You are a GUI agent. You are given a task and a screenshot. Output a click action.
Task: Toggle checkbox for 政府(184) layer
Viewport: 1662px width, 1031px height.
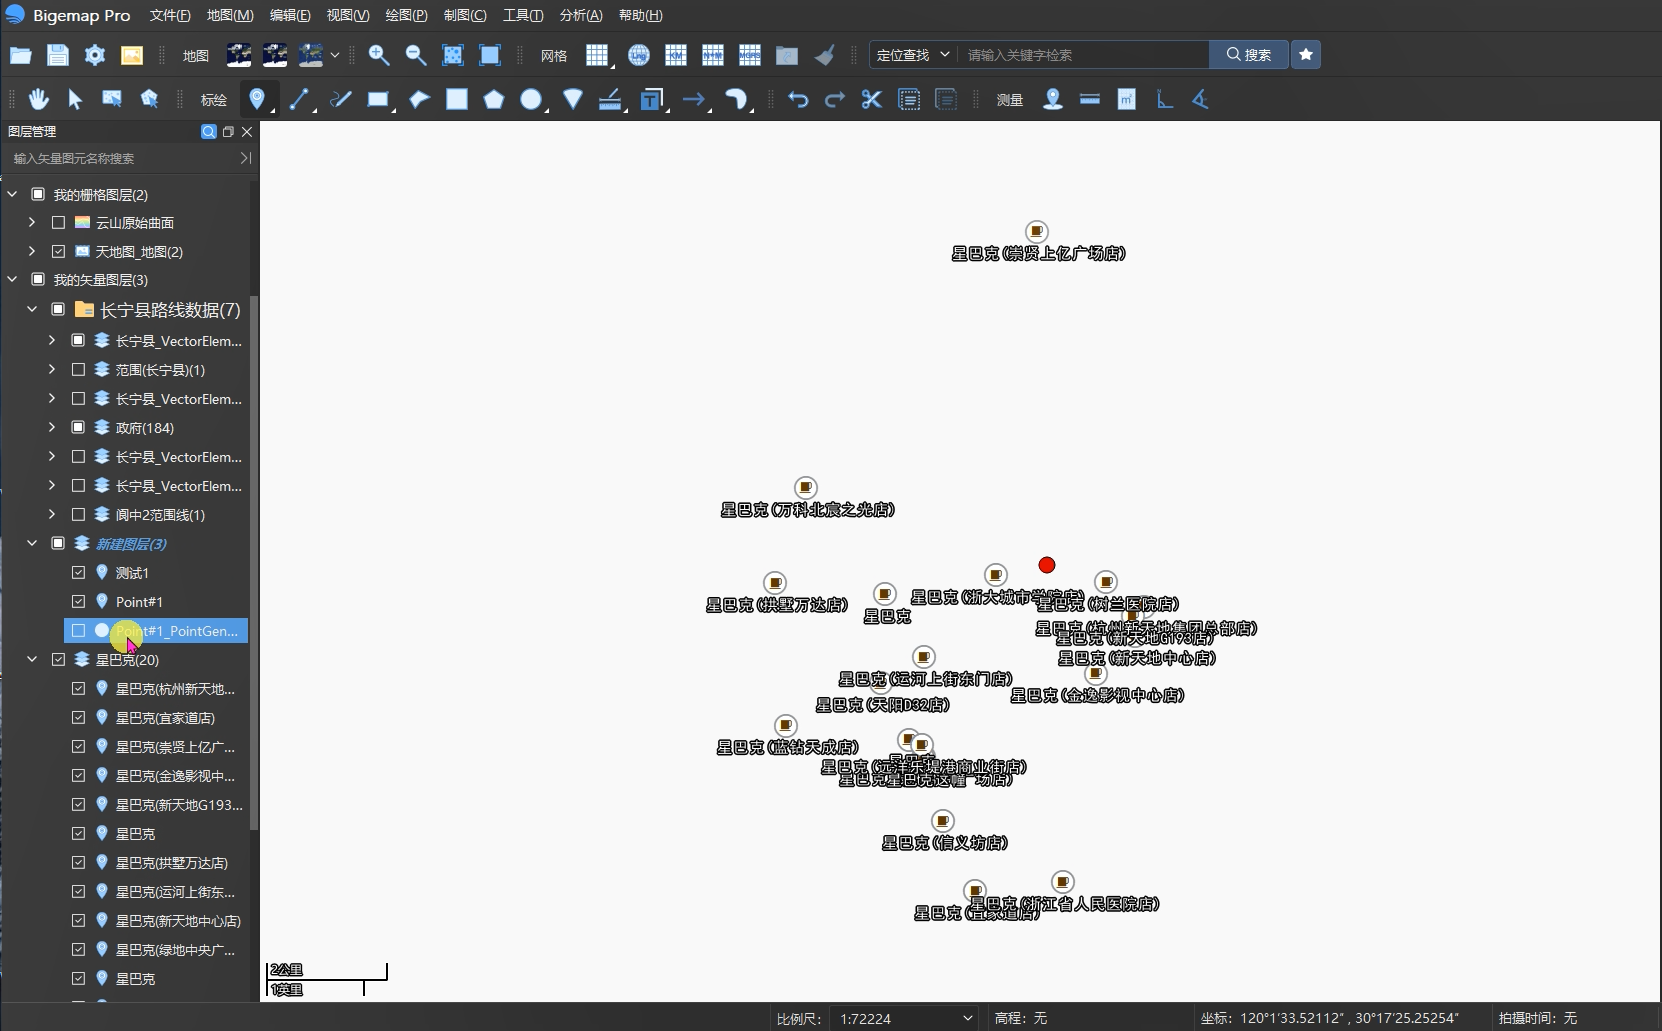[x=78, y=427]
